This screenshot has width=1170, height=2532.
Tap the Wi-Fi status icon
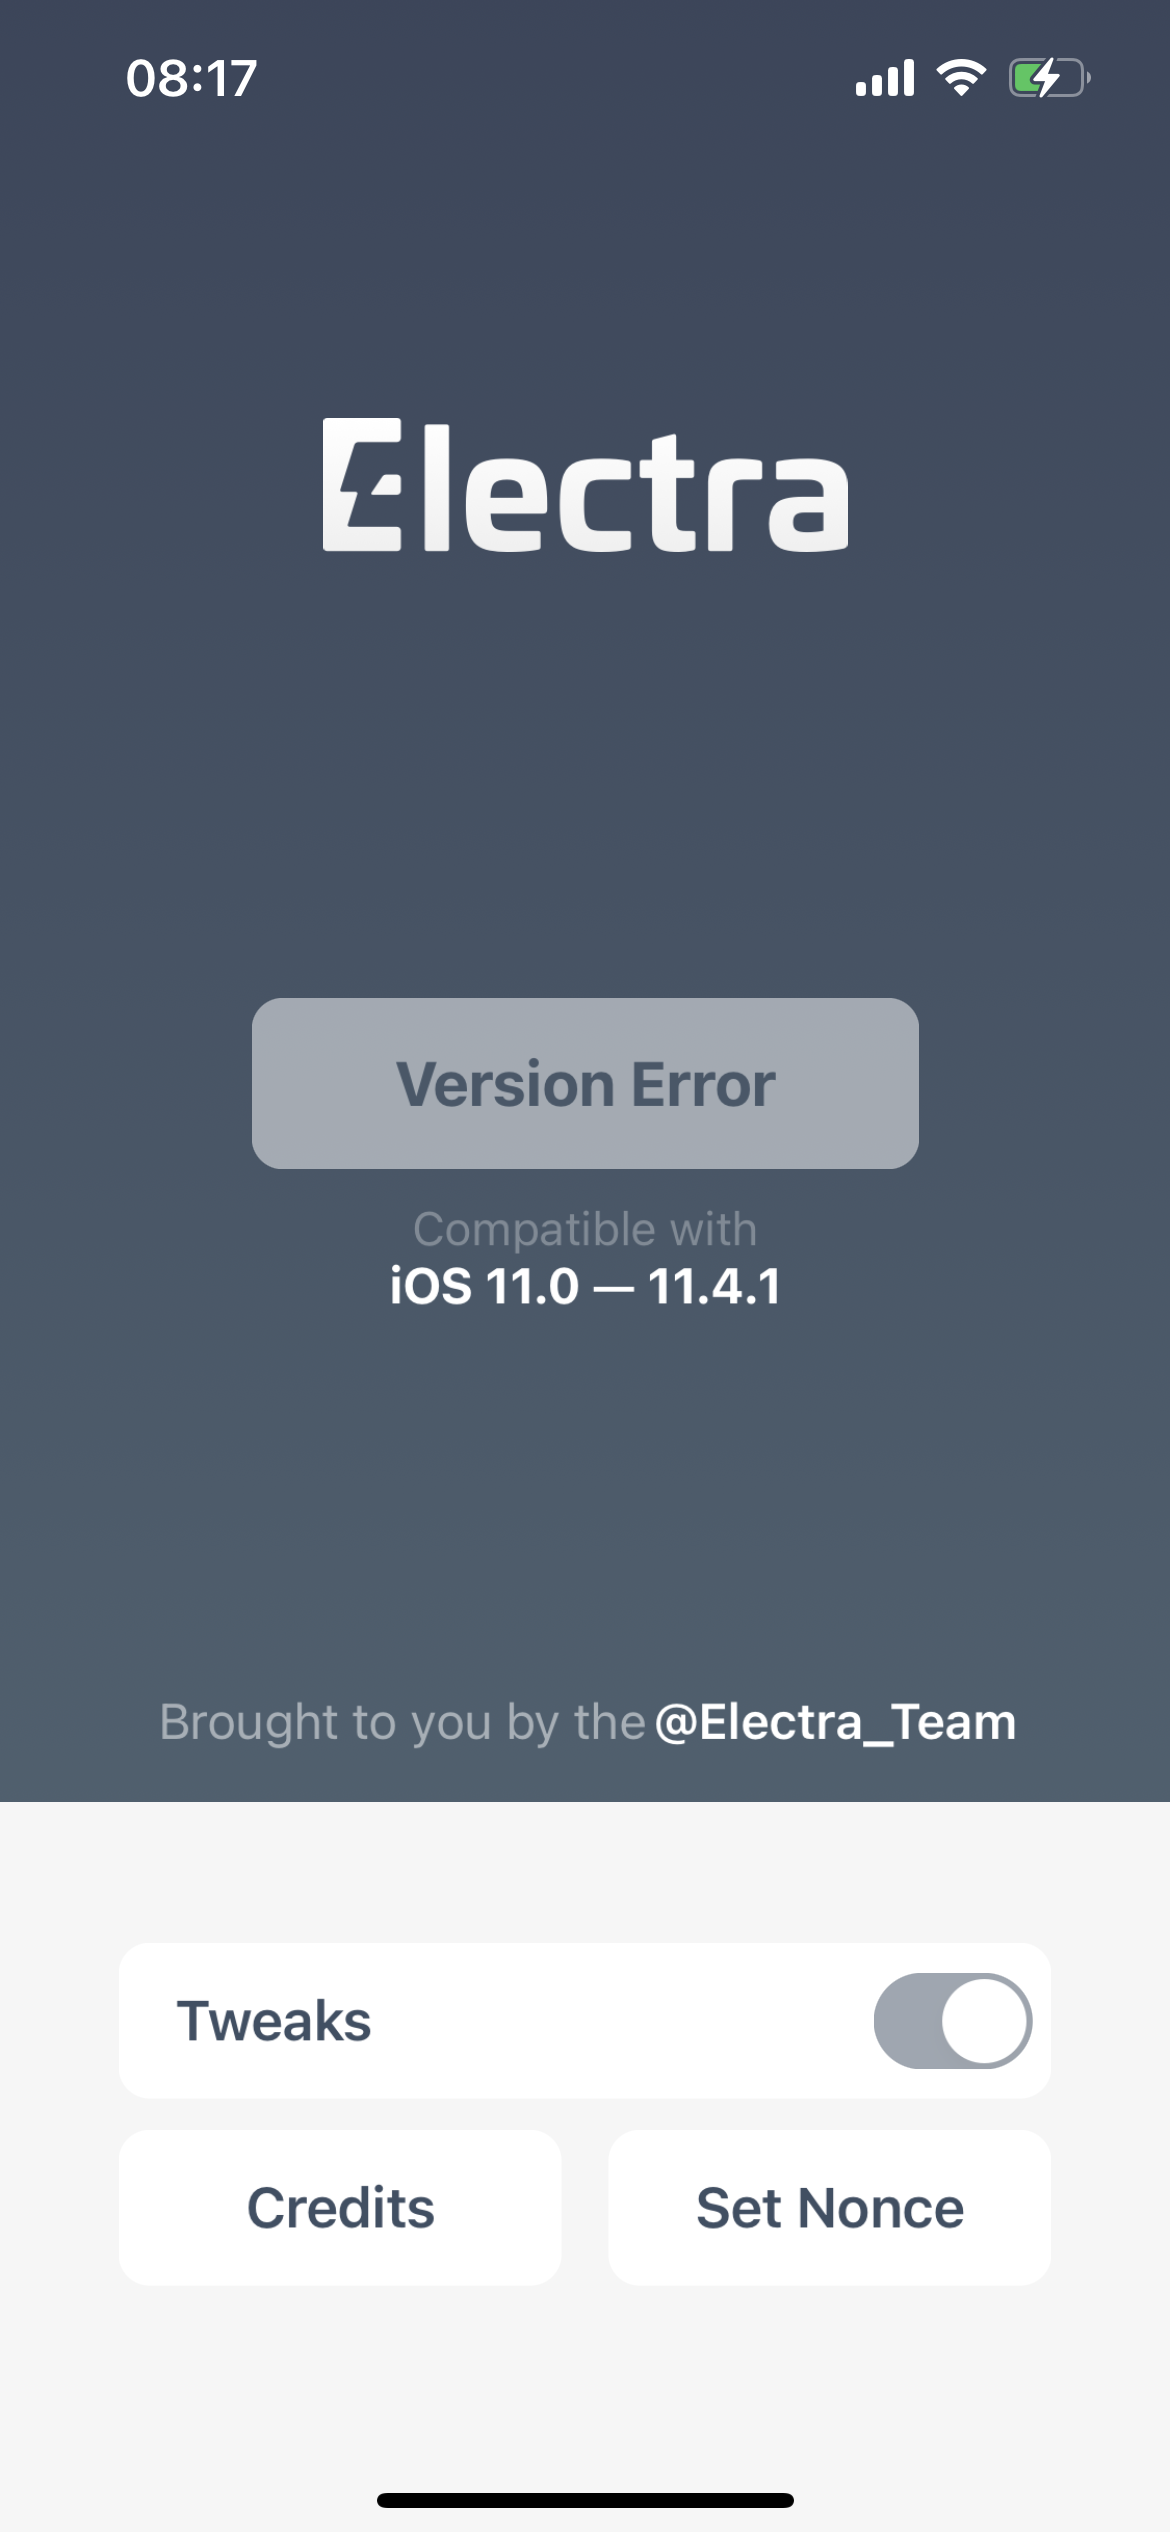[x=961, y=78]
